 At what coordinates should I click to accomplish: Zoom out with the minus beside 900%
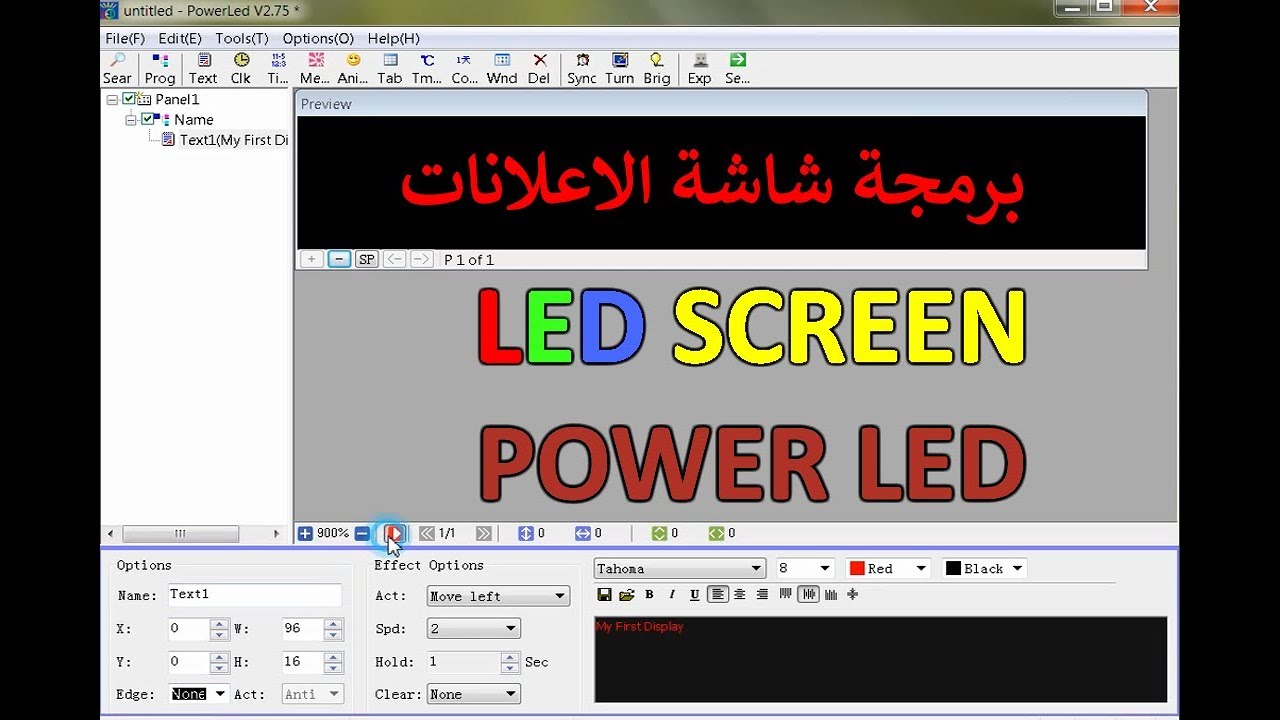tap(362, 534)
